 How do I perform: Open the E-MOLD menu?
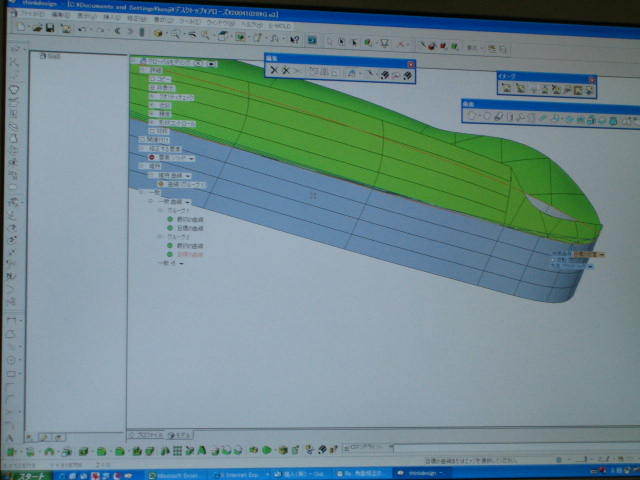(280, 26)
